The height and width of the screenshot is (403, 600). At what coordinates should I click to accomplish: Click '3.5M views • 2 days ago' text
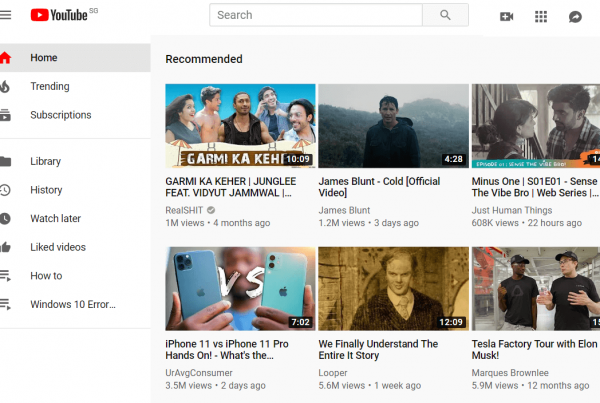215,385
